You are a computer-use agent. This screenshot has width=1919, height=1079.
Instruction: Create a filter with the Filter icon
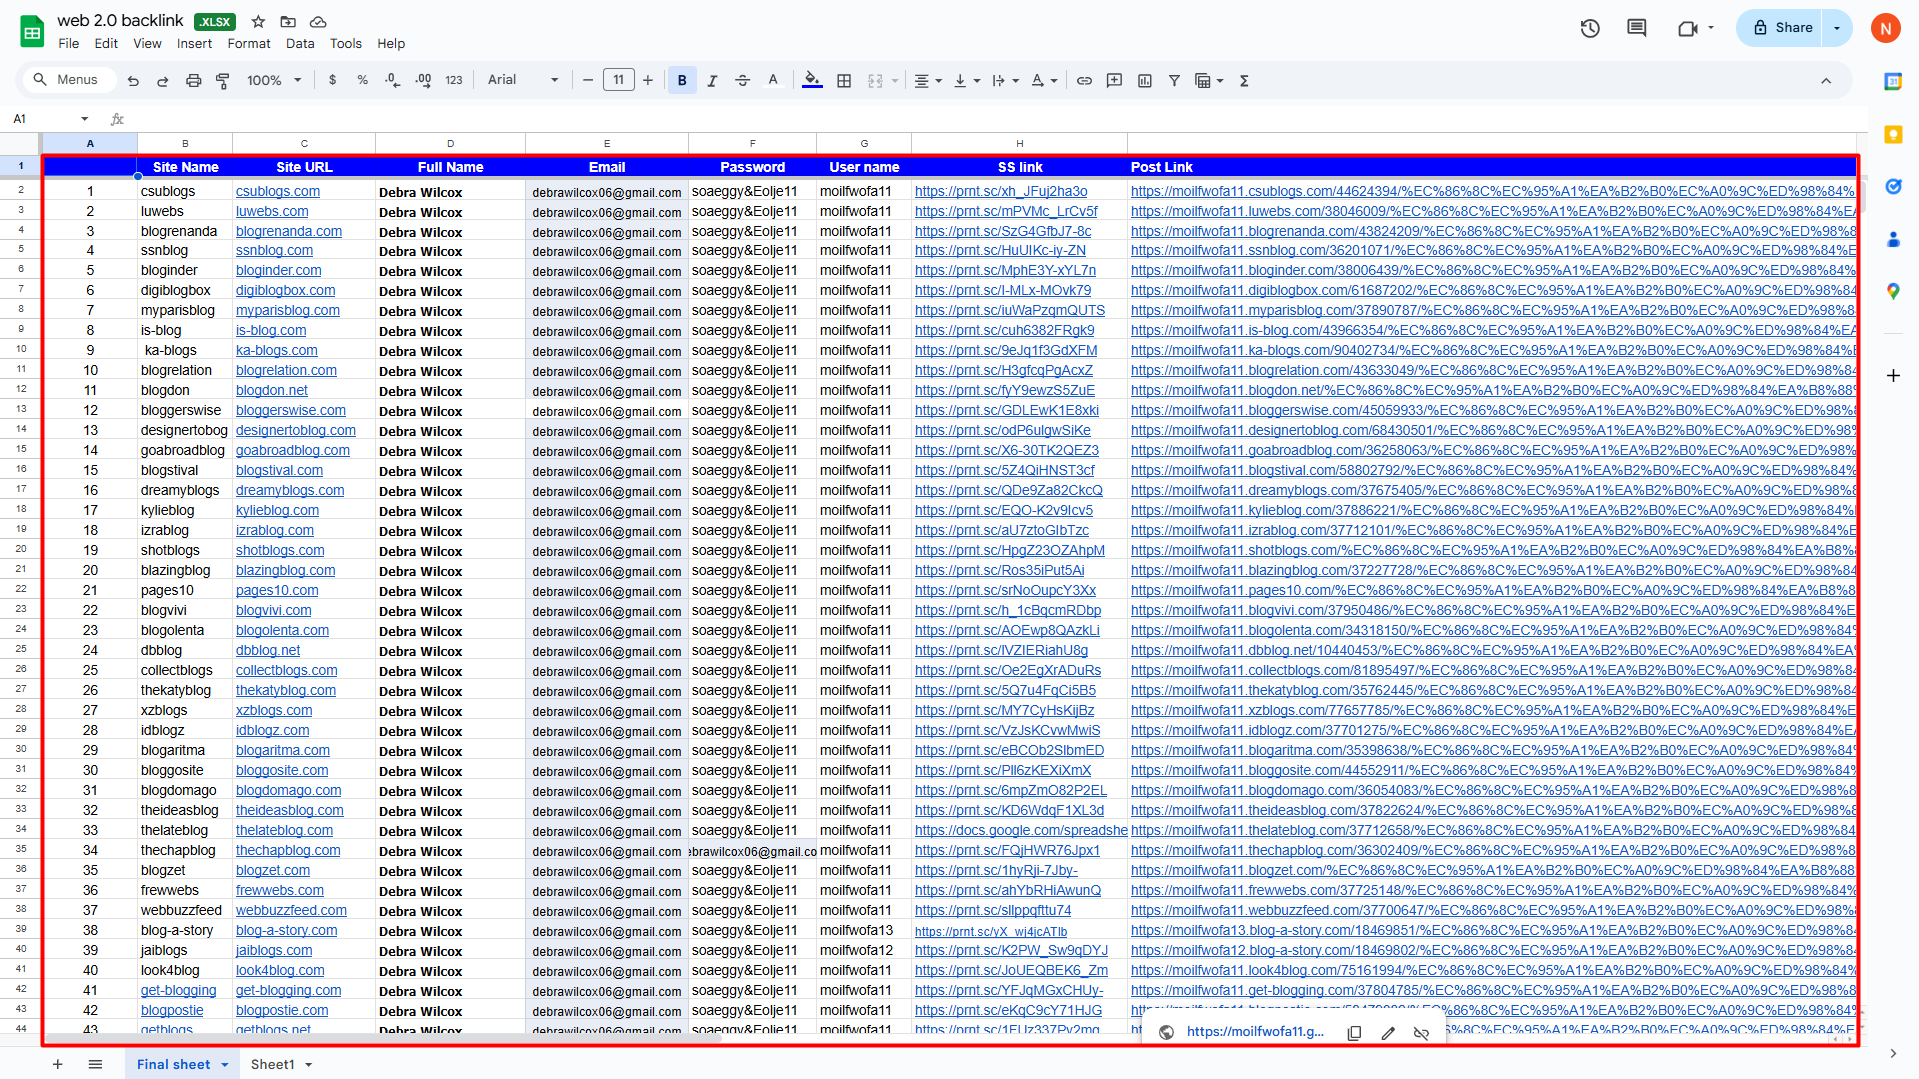[x=1175, y=80]
